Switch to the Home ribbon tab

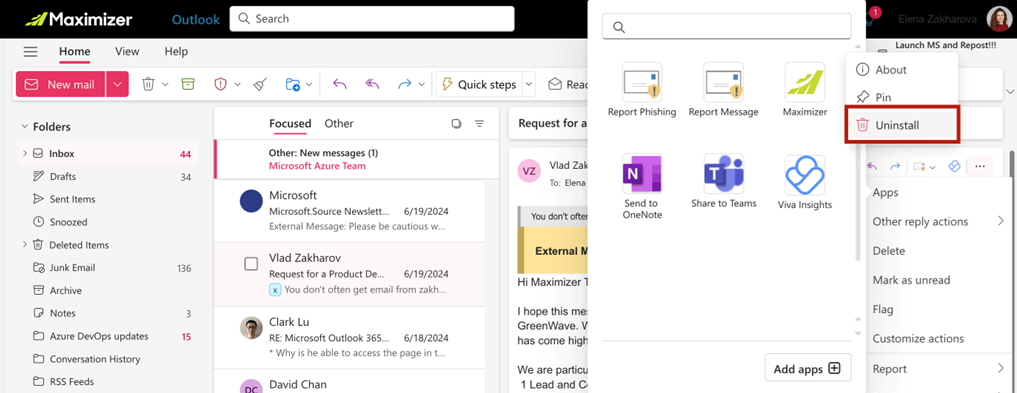coord(75,52)
